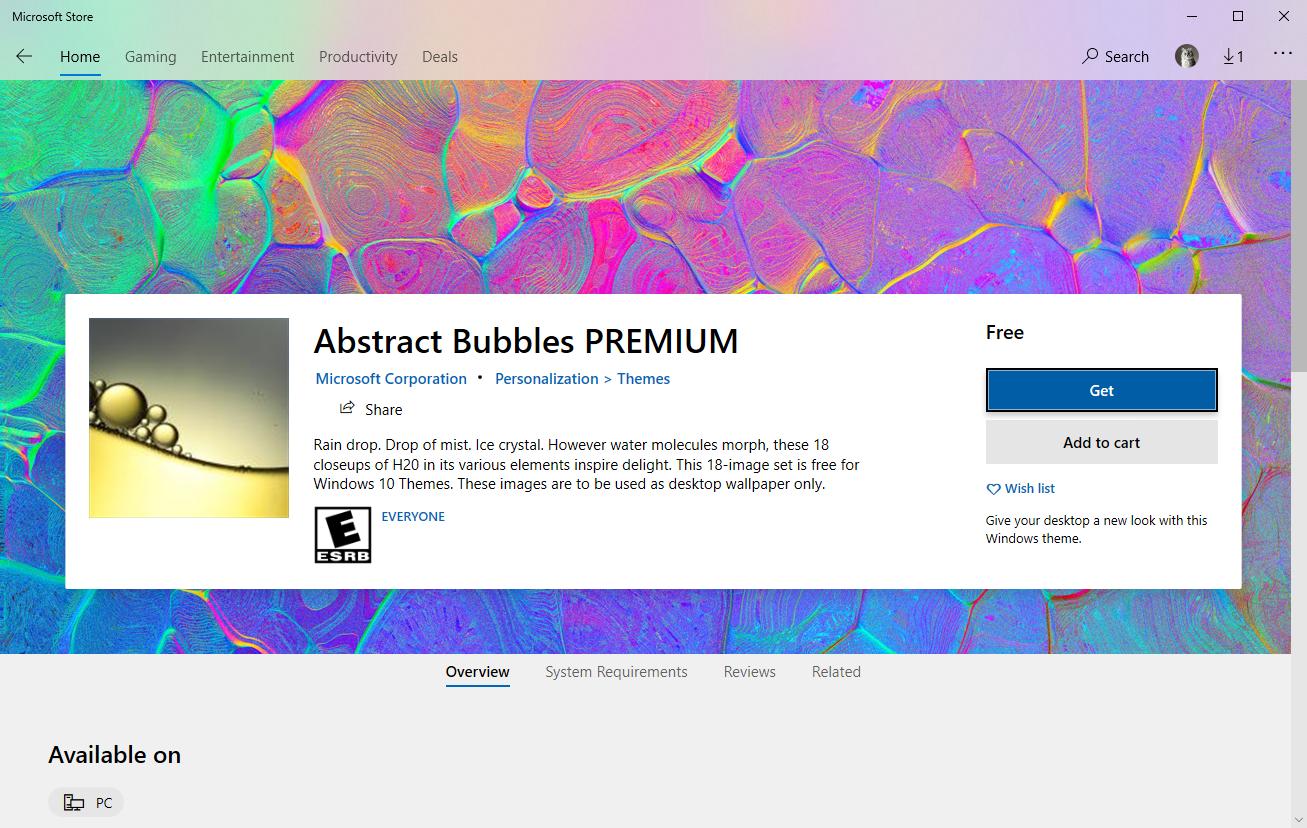Select the Home tab
Image resolution: width=1307 pixels, height=828 pixels.
click(x=80, y=57)
